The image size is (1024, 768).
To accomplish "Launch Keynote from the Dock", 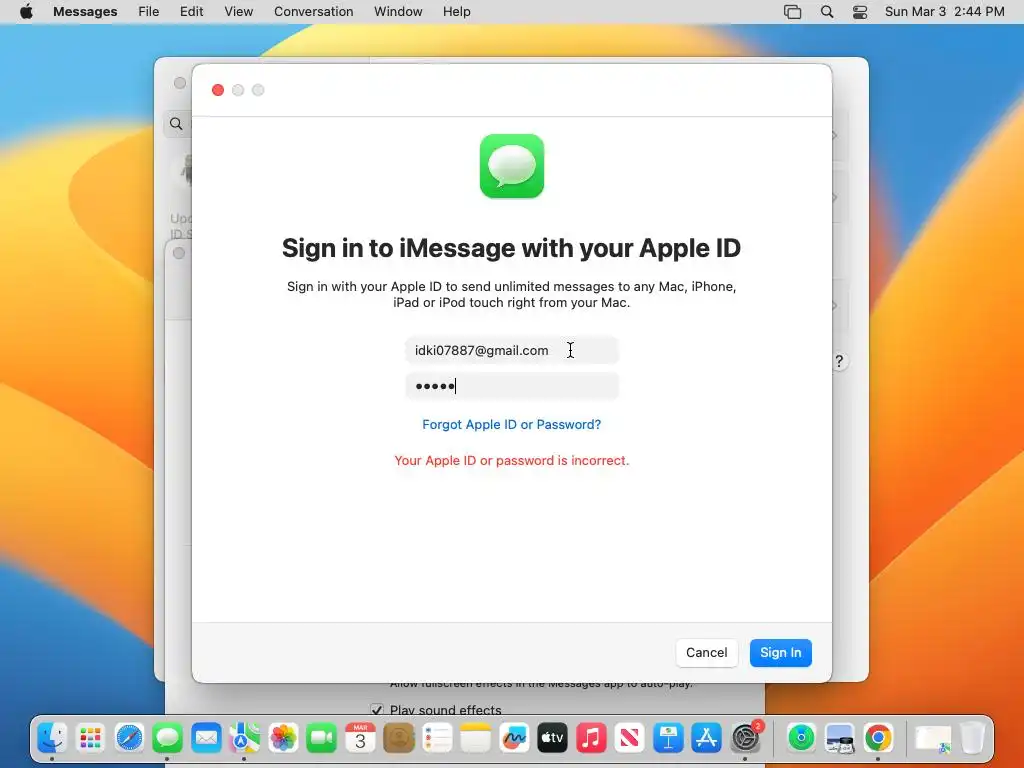I will pyautogui.click(x=668, y=738).
